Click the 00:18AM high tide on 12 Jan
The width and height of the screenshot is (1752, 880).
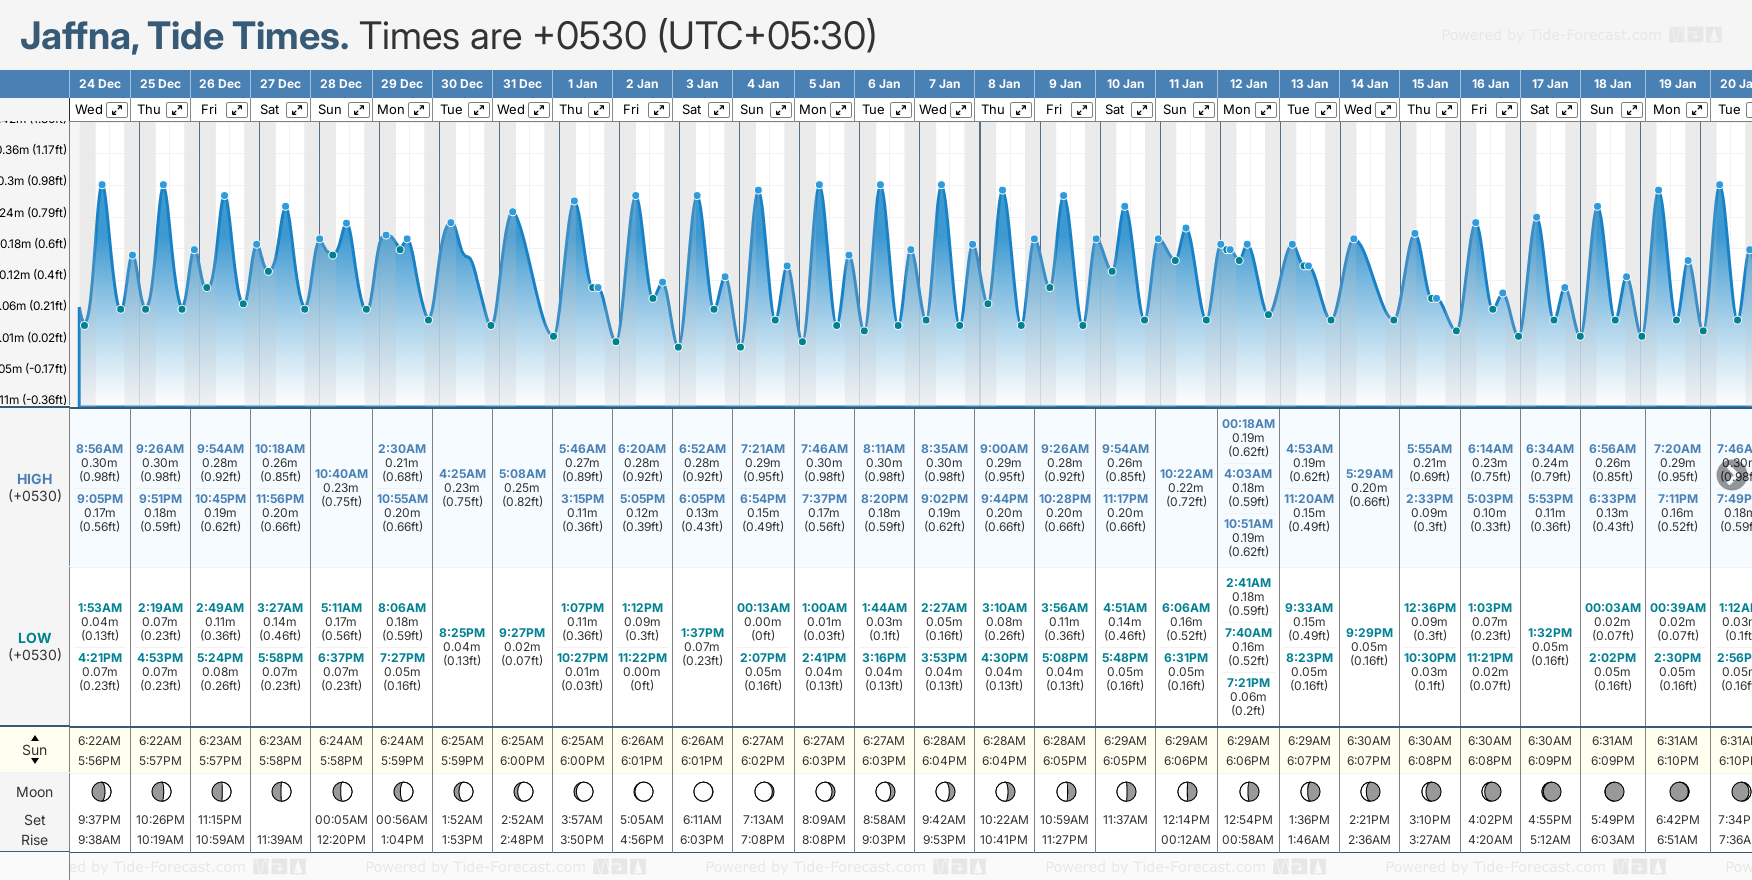coord(1248,424)
